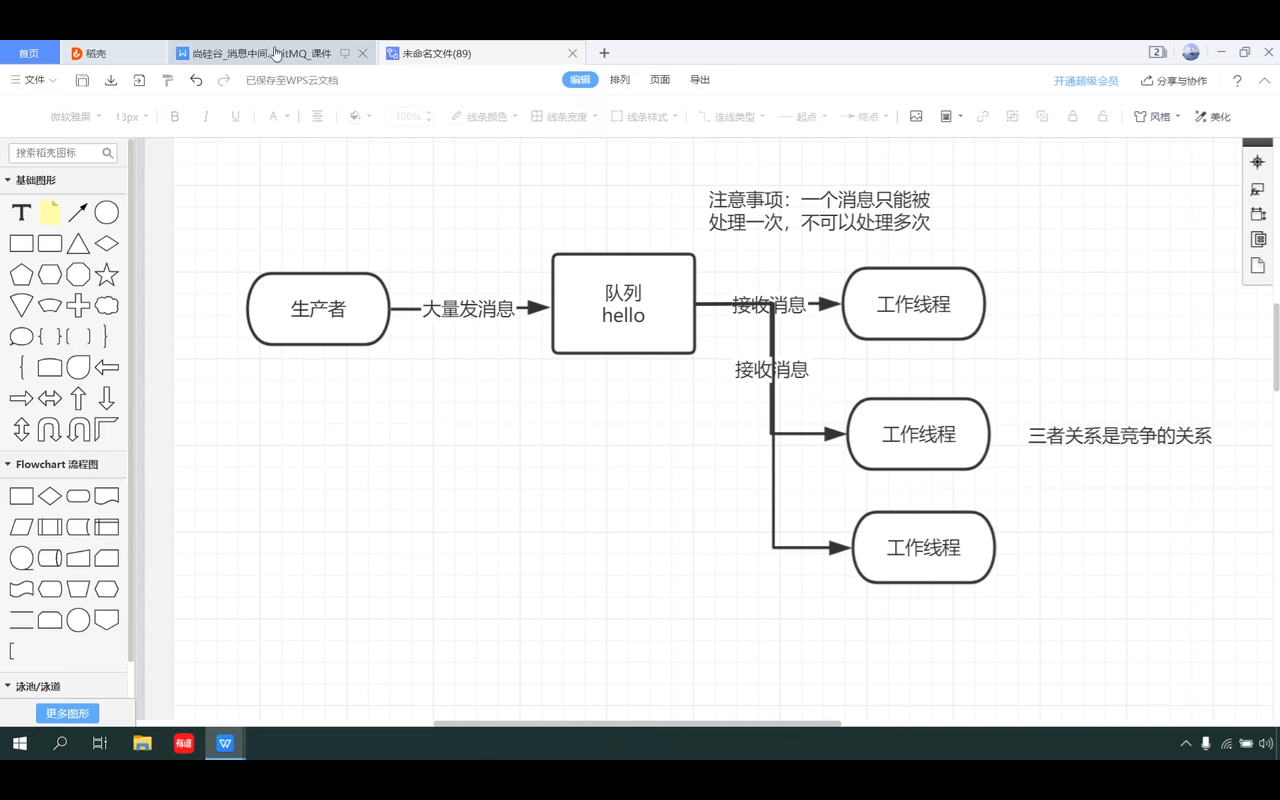Click the 美化 beautify button

tap(1212, 117)
